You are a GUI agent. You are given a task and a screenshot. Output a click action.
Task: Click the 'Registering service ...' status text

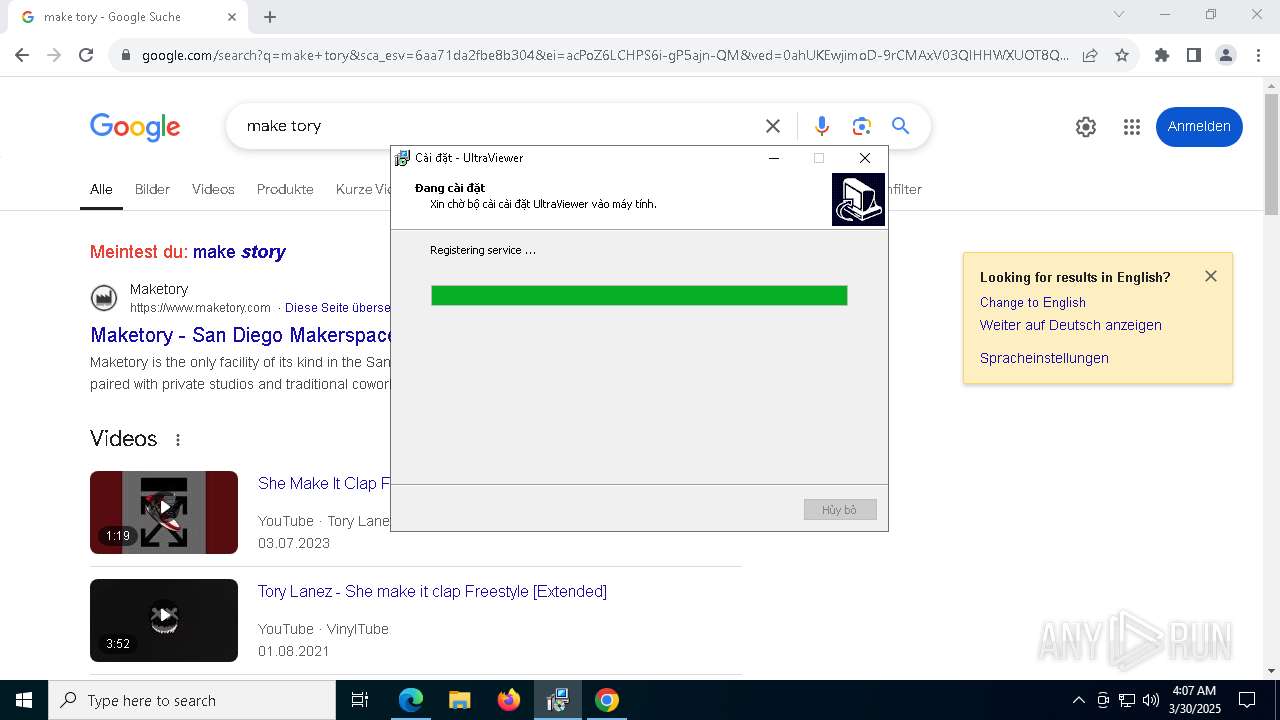tap(483, 250)
